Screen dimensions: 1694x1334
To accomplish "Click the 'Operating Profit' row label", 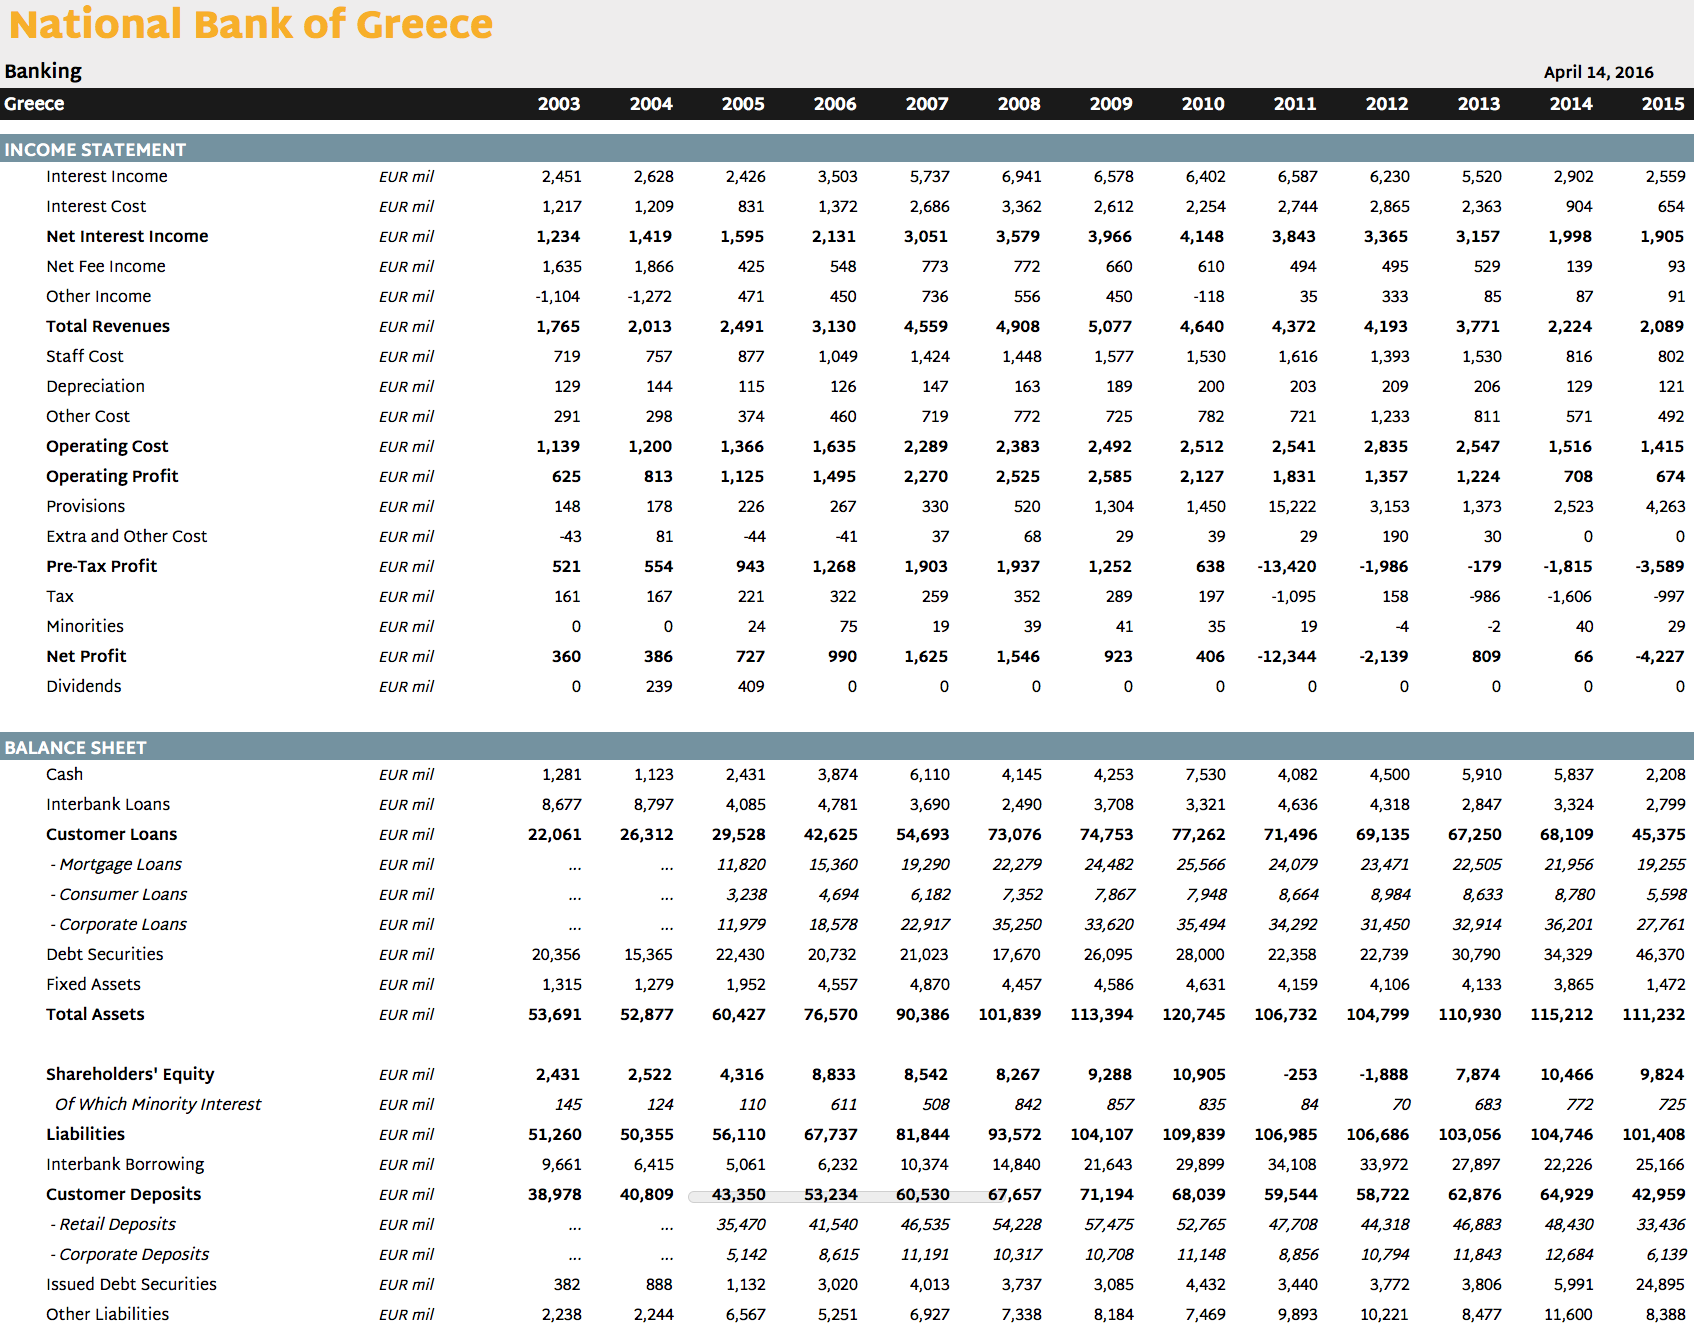I will click(112, 477).
